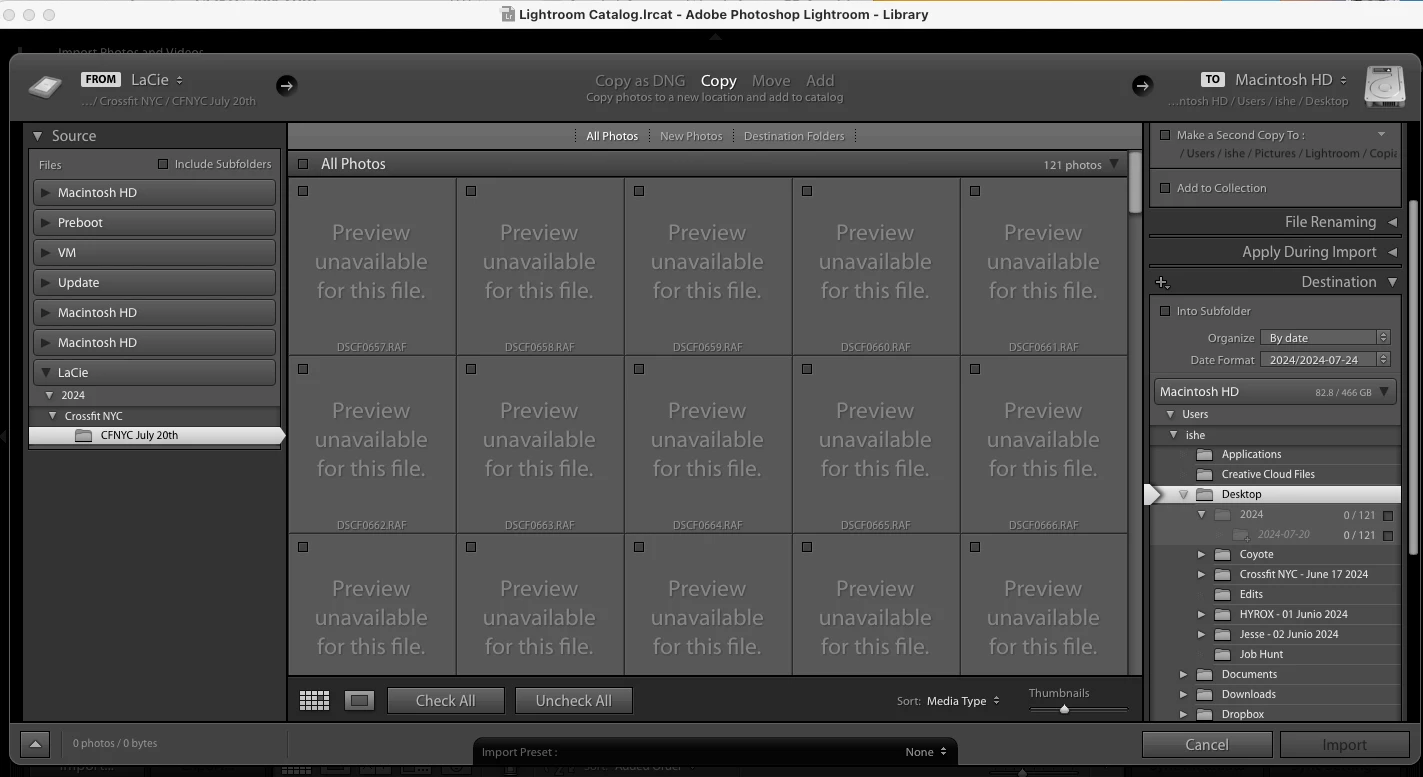Image resolution: width=1423 pixels, height=777 pixels.
Task: Click the Uncheck All button
Action: 573,701
